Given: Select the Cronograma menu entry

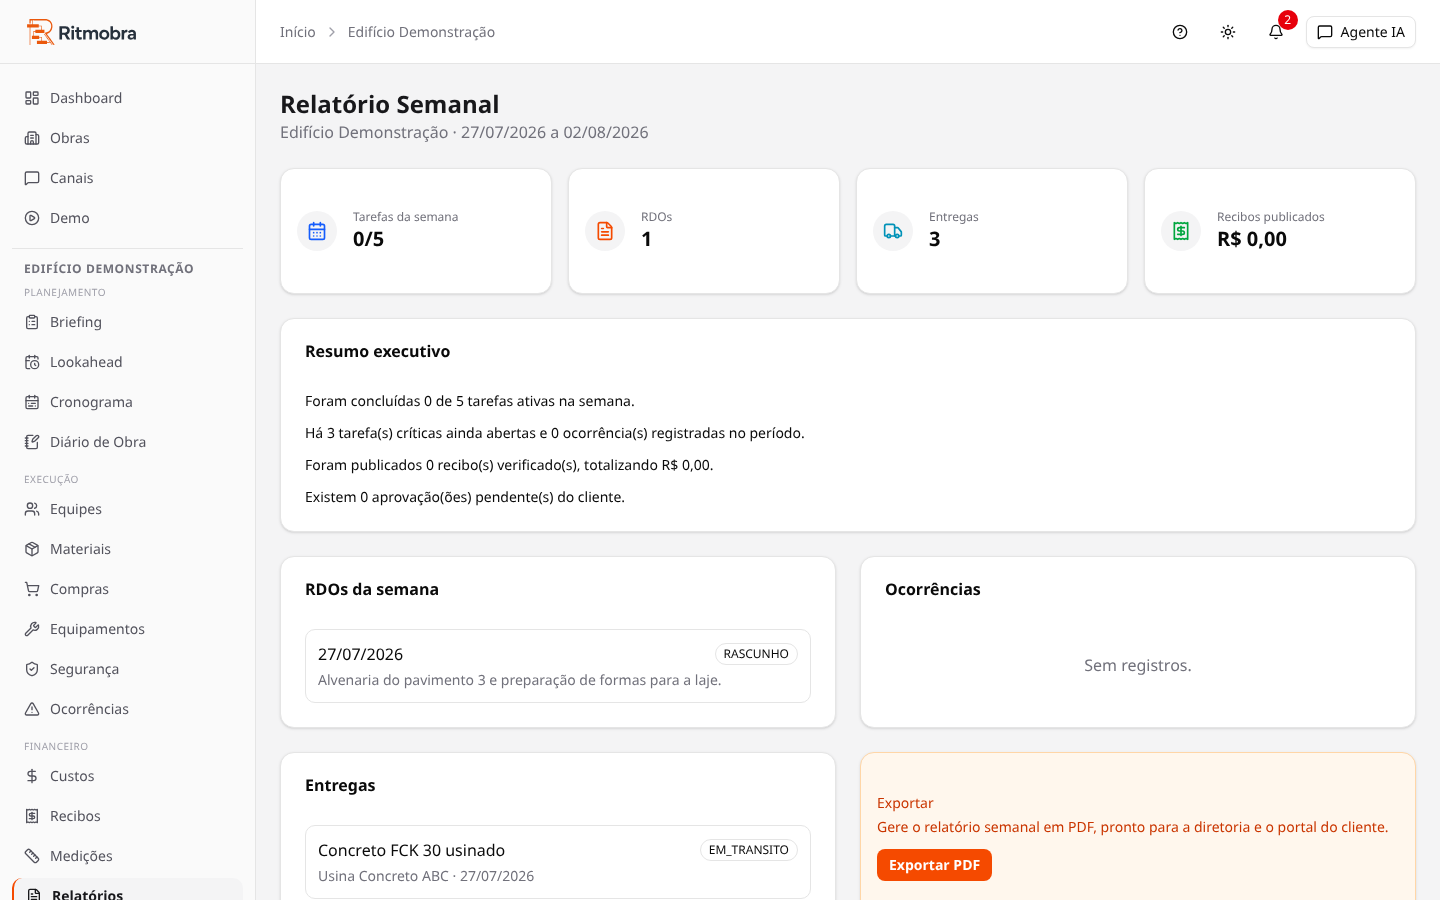Looking at the screenshot, I should pyautogui.click(x=127, y=402).
